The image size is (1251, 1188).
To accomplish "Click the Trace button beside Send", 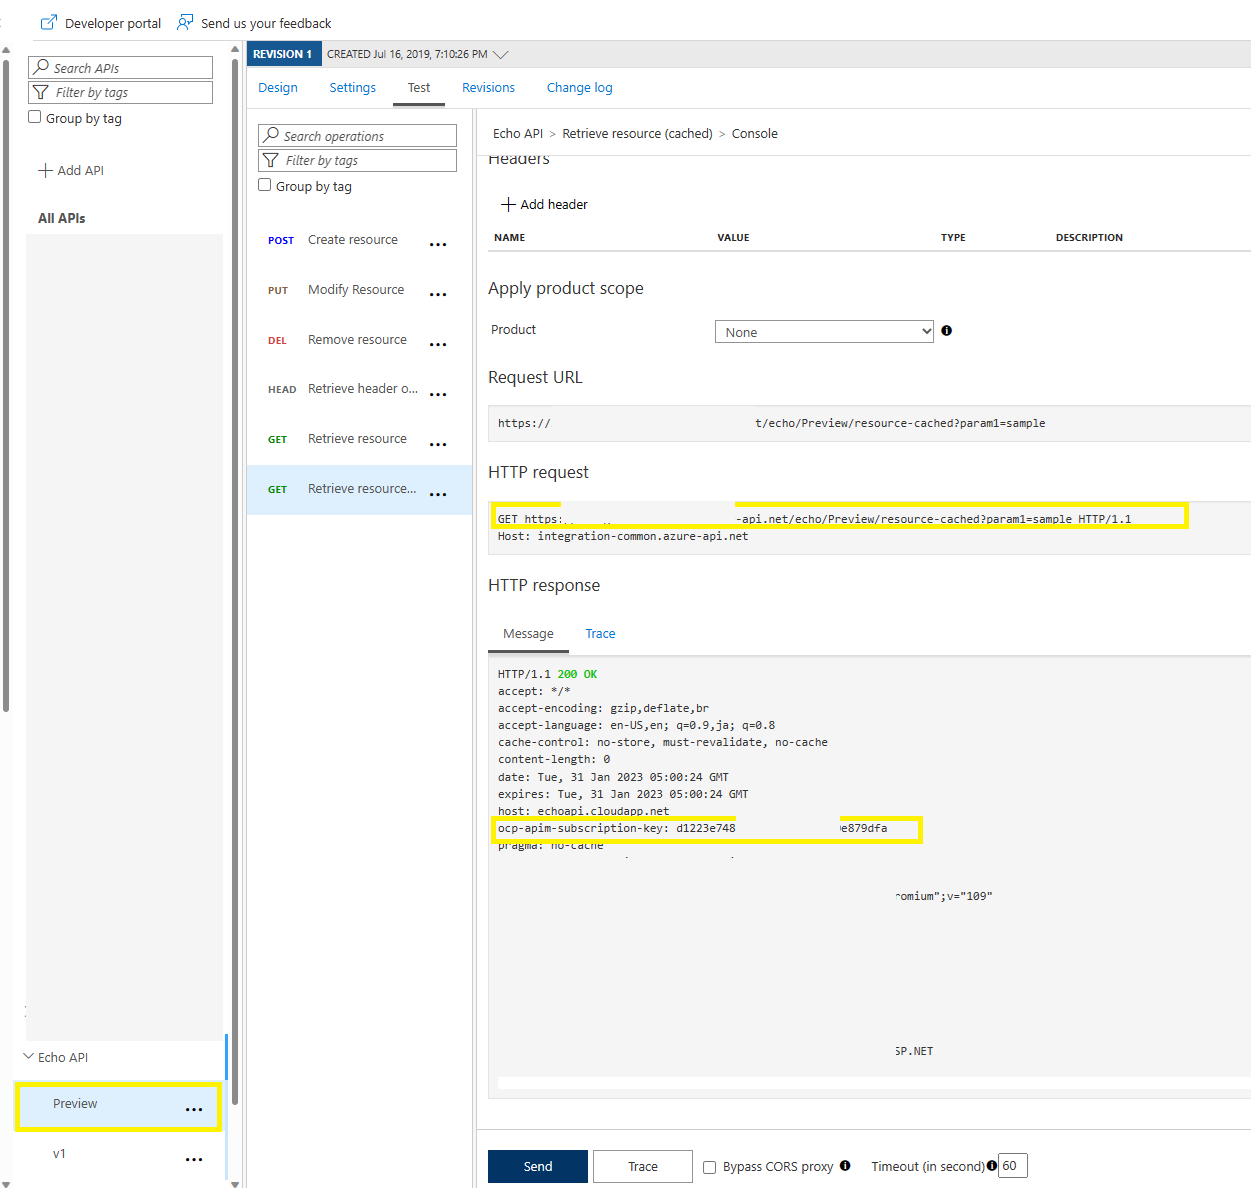I will click(x=643, y=1166).
